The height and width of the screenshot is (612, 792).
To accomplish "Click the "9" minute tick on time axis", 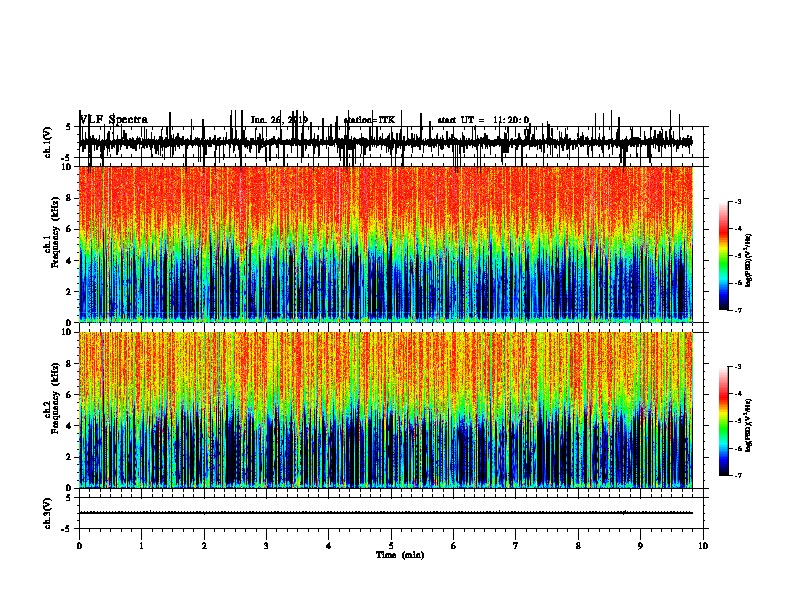I will [x=640, y=546].
